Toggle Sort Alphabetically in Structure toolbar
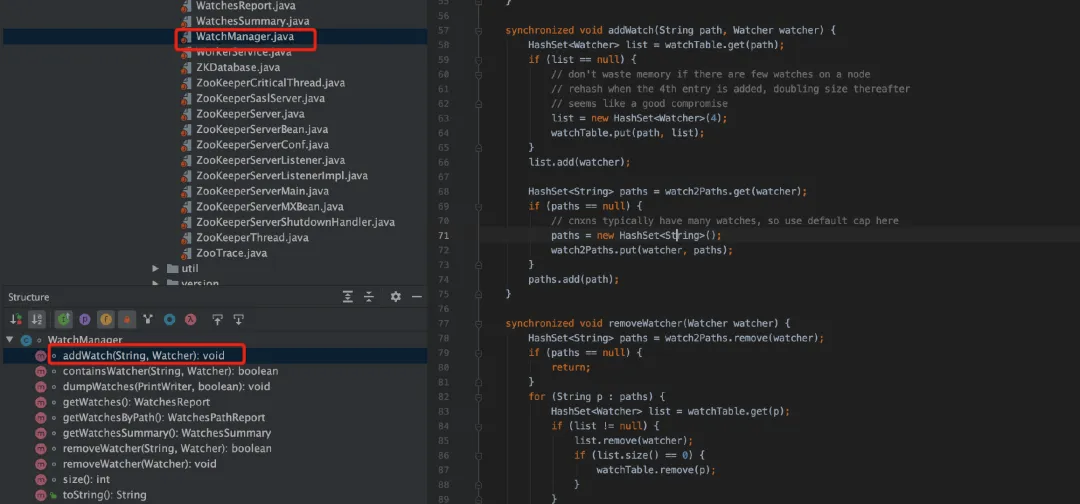1080x504 pixels. pyautogui.click(x=37, y=319)
